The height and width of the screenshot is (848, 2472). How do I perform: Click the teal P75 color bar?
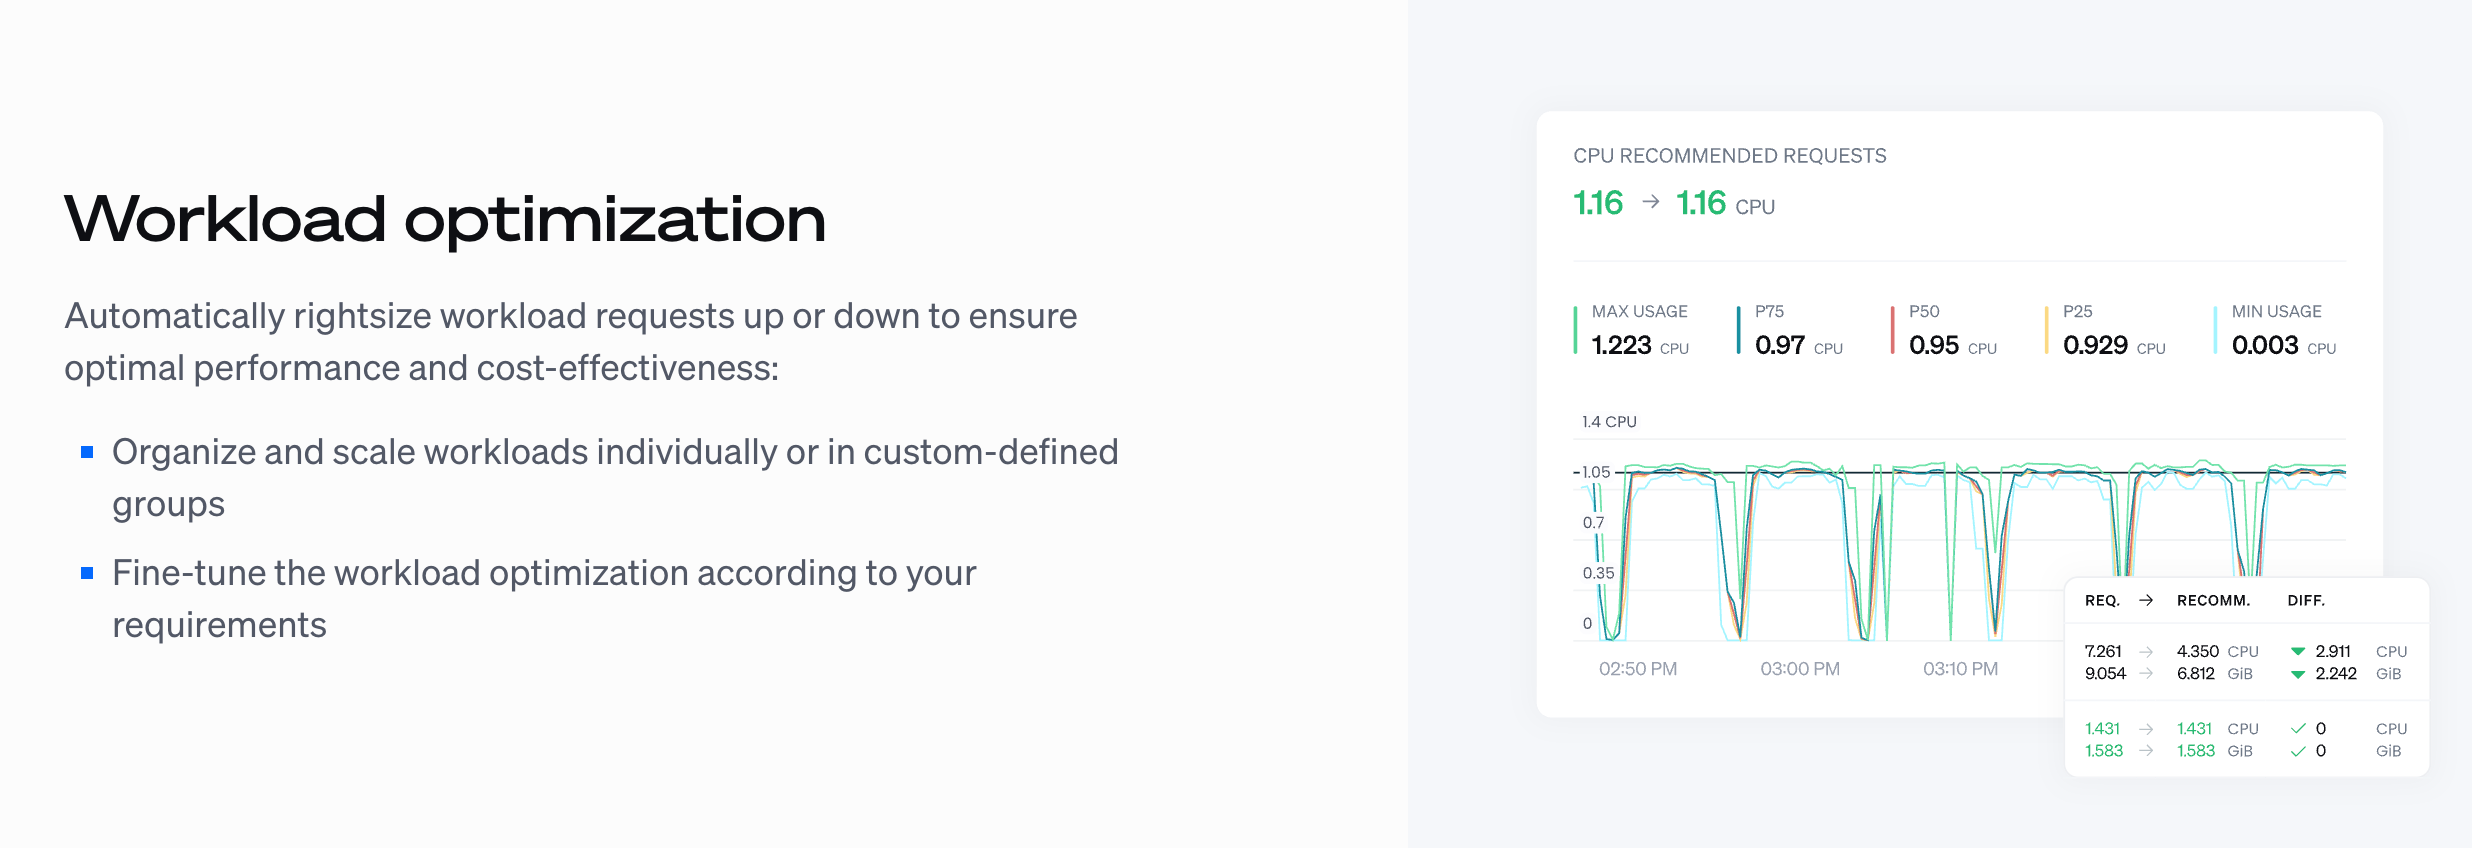point(1739,330)
